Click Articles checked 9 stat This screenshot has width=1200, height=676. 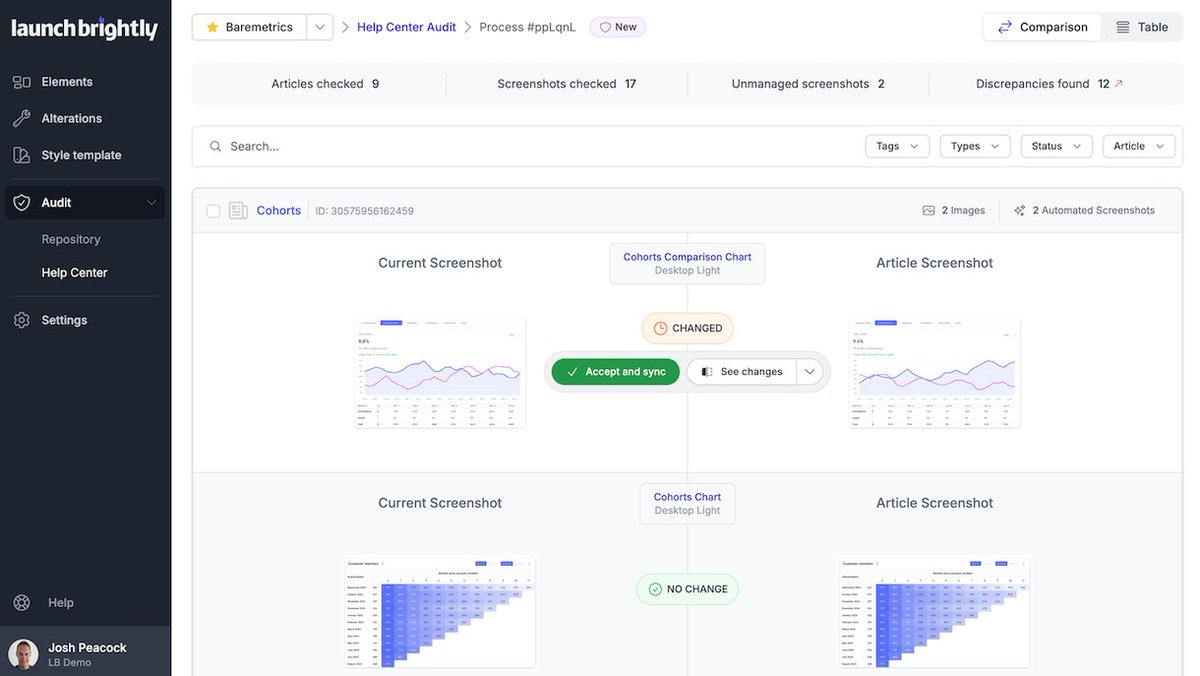(325, 84)
